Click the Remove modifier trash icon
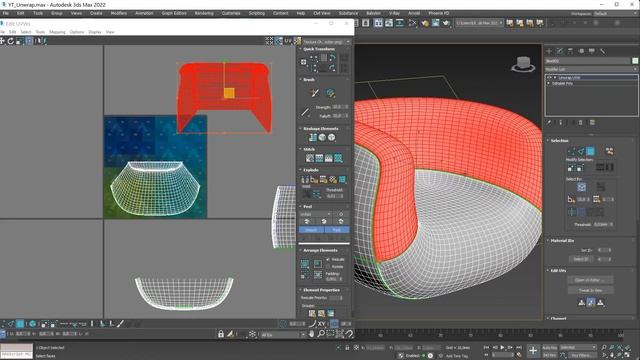The image size is (640, 360). (x=580, y=122)
